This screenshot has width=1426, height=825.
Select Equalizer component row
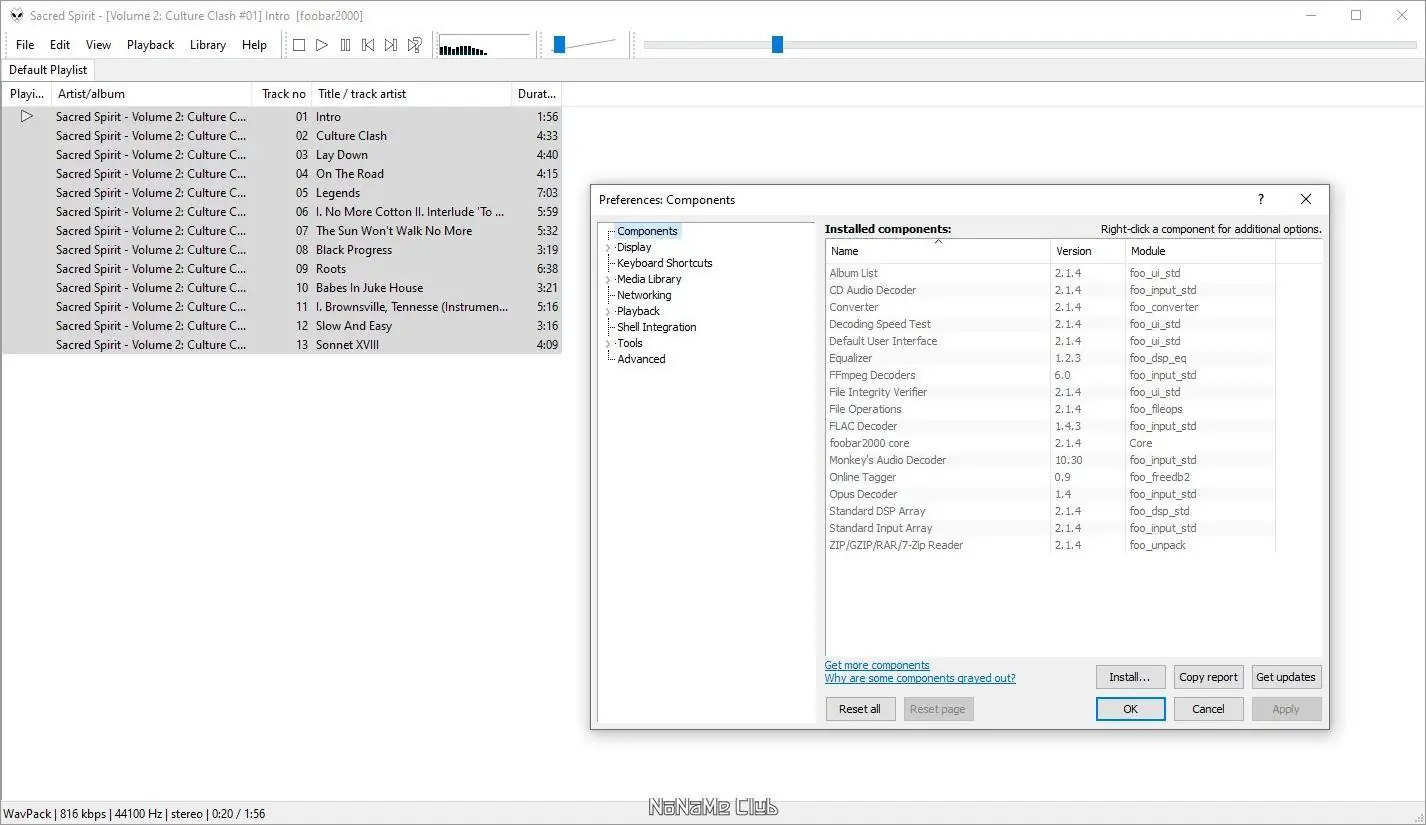click(1050, 358)
